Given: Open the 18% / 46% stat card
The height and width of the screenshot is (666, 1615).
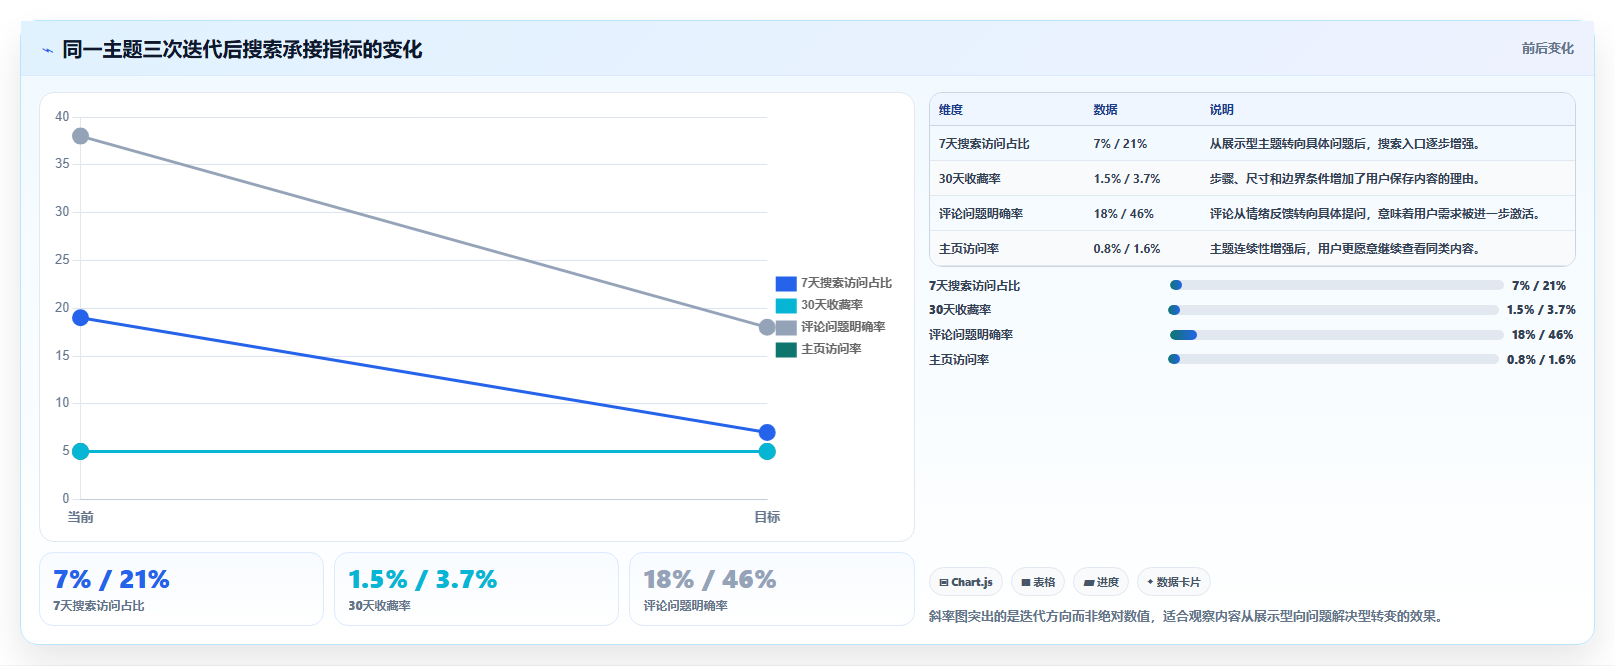Looking at the screenshot, I should coord(771,589).
